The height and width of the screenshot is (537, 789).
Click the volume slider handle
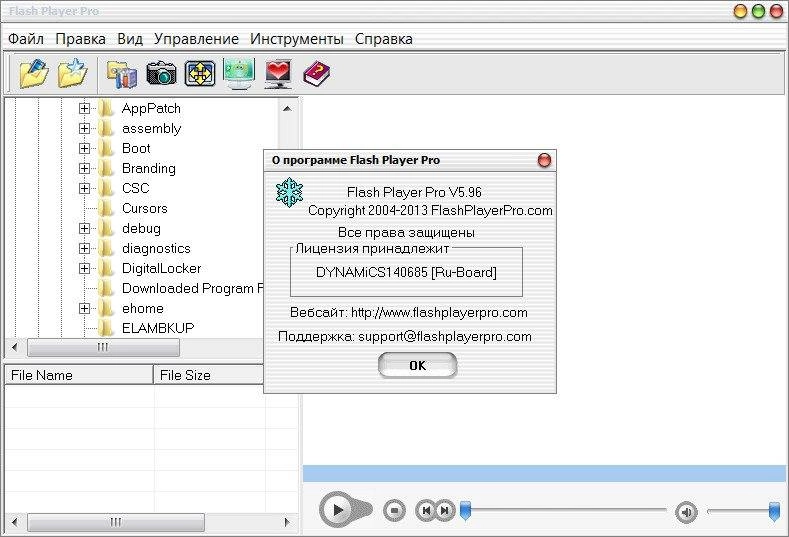point(775,511)
